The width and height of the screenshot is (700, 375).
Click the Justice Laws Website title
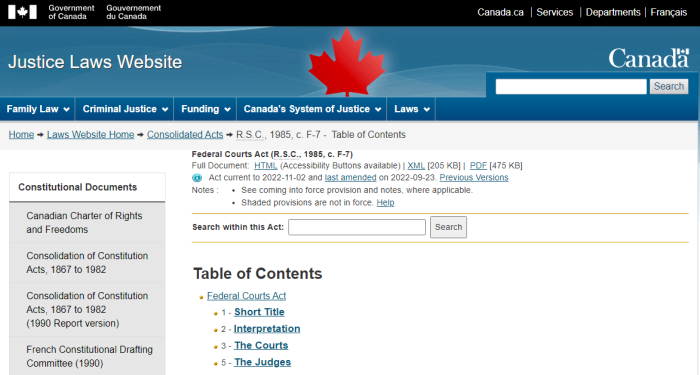(x=95, y=62)
